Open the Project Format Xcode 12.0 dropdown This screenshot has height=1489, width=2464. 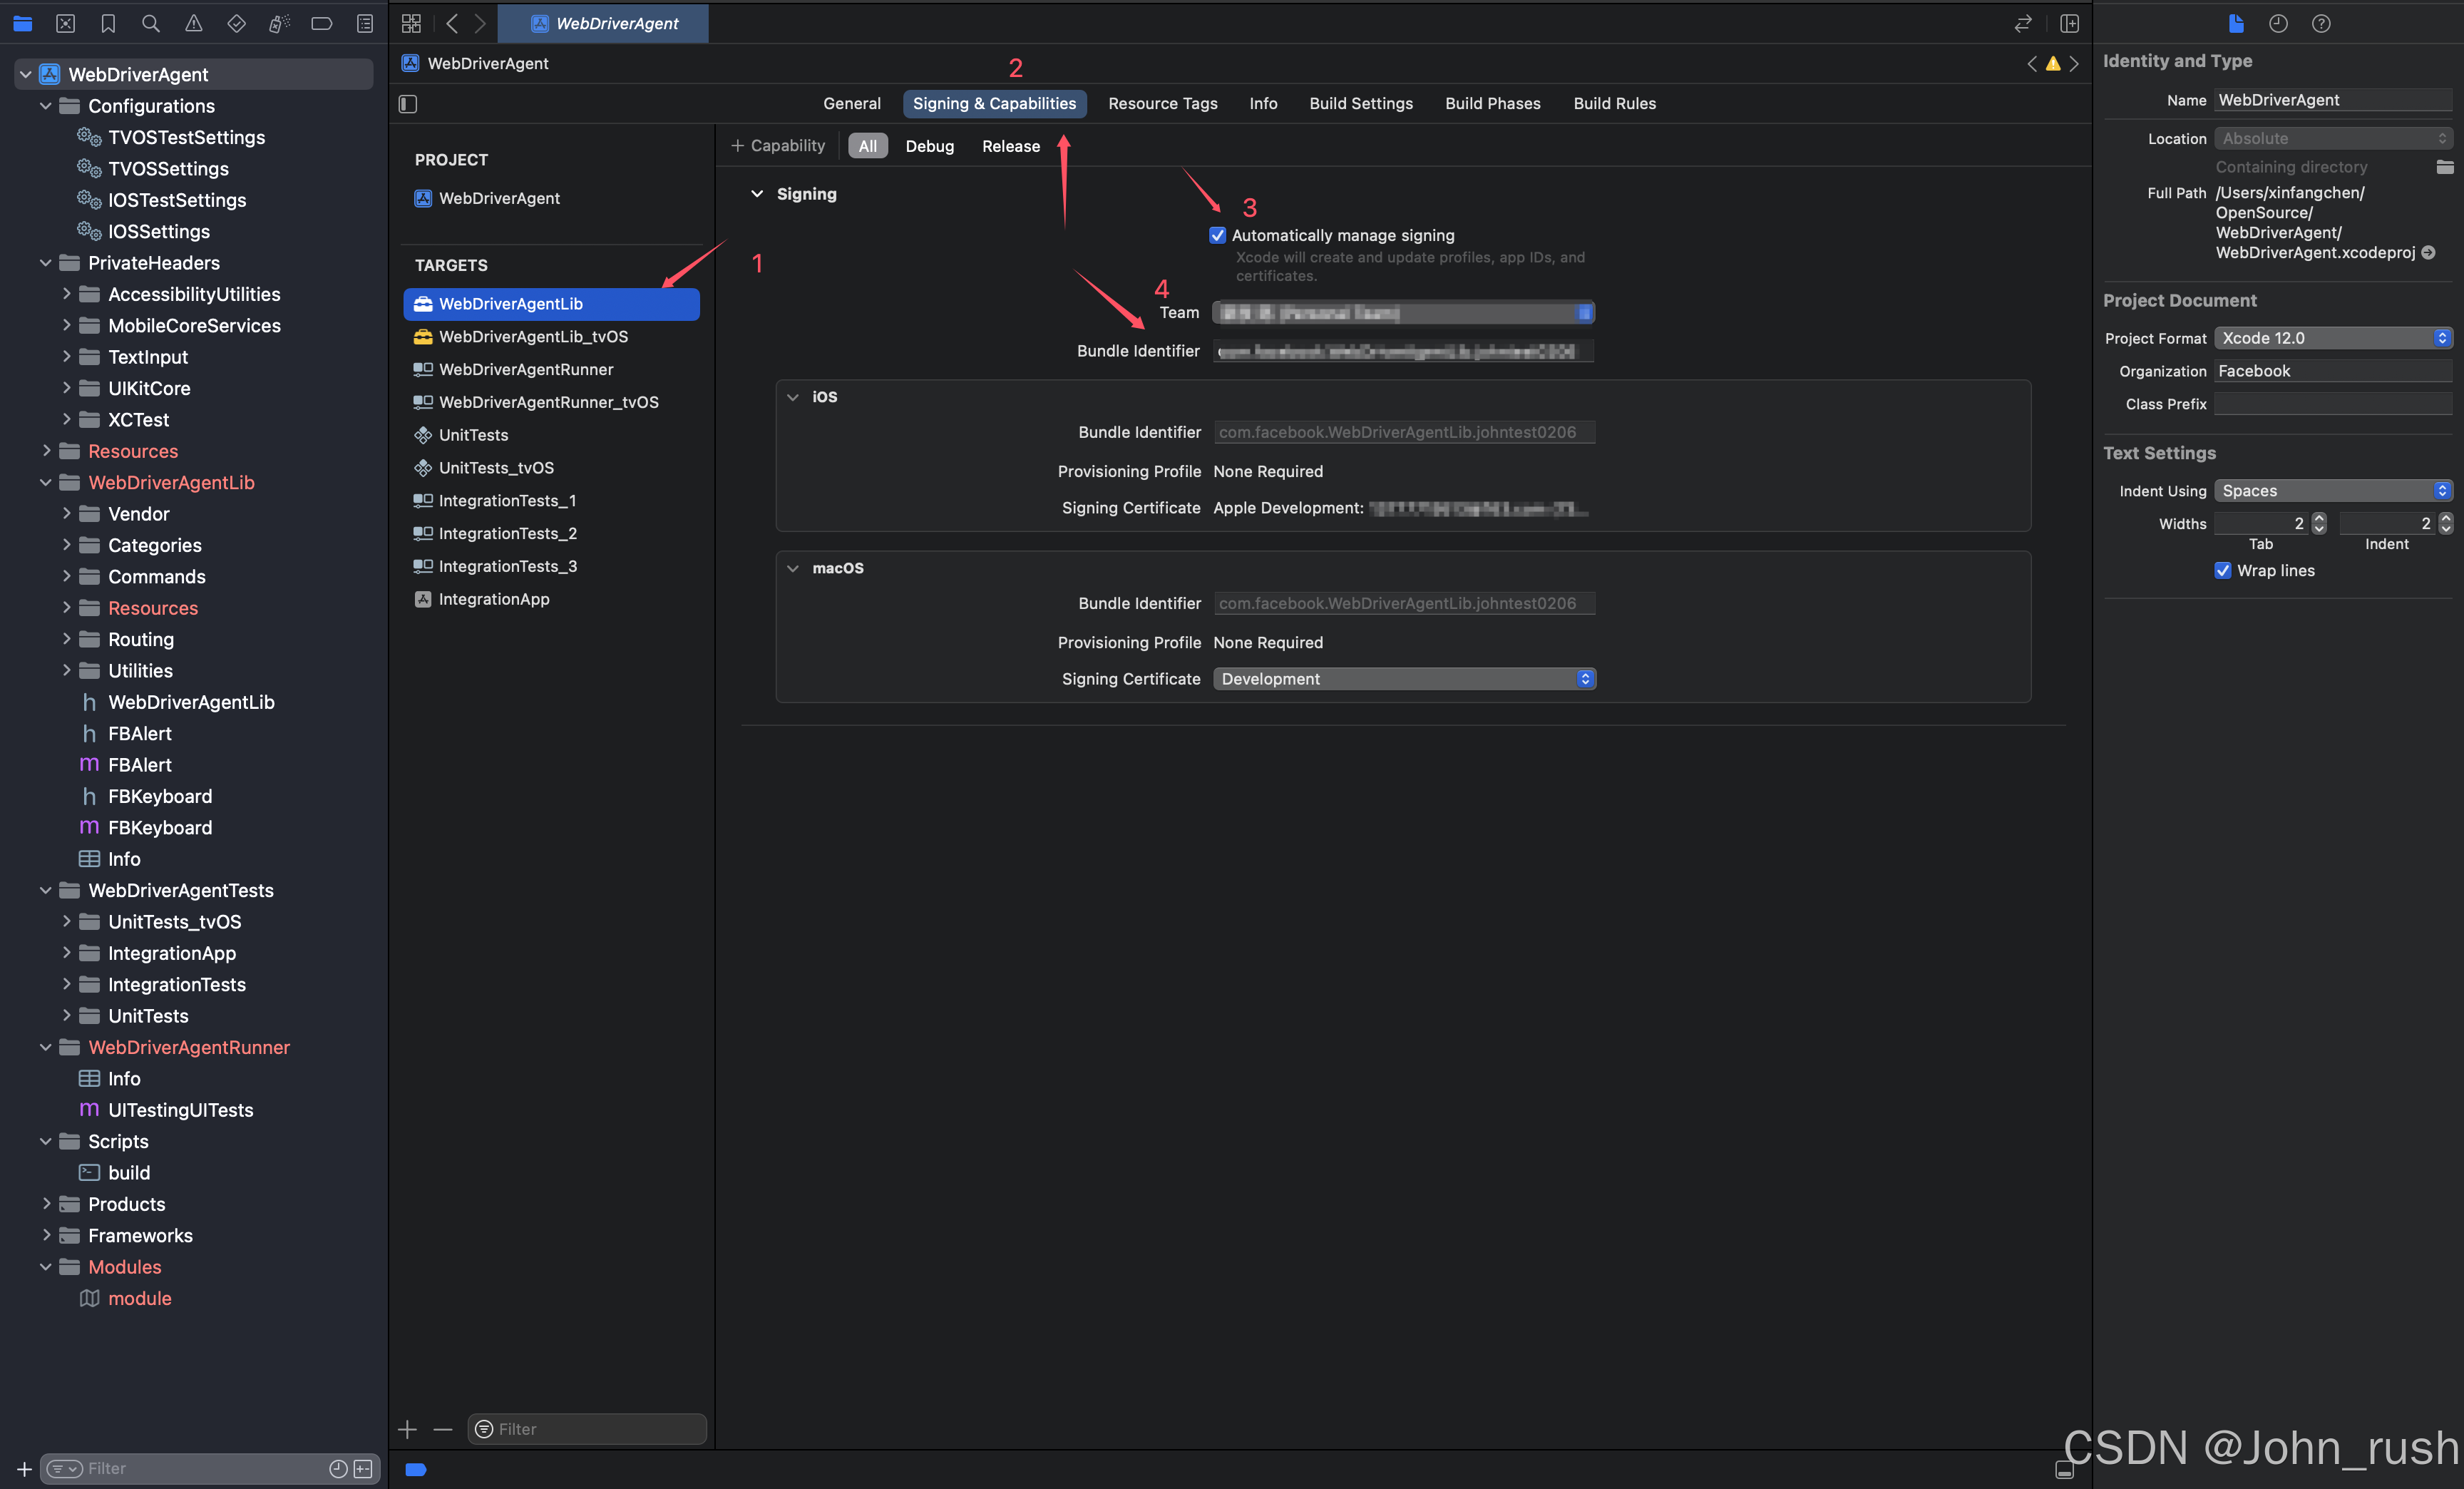coord(2333,338)
